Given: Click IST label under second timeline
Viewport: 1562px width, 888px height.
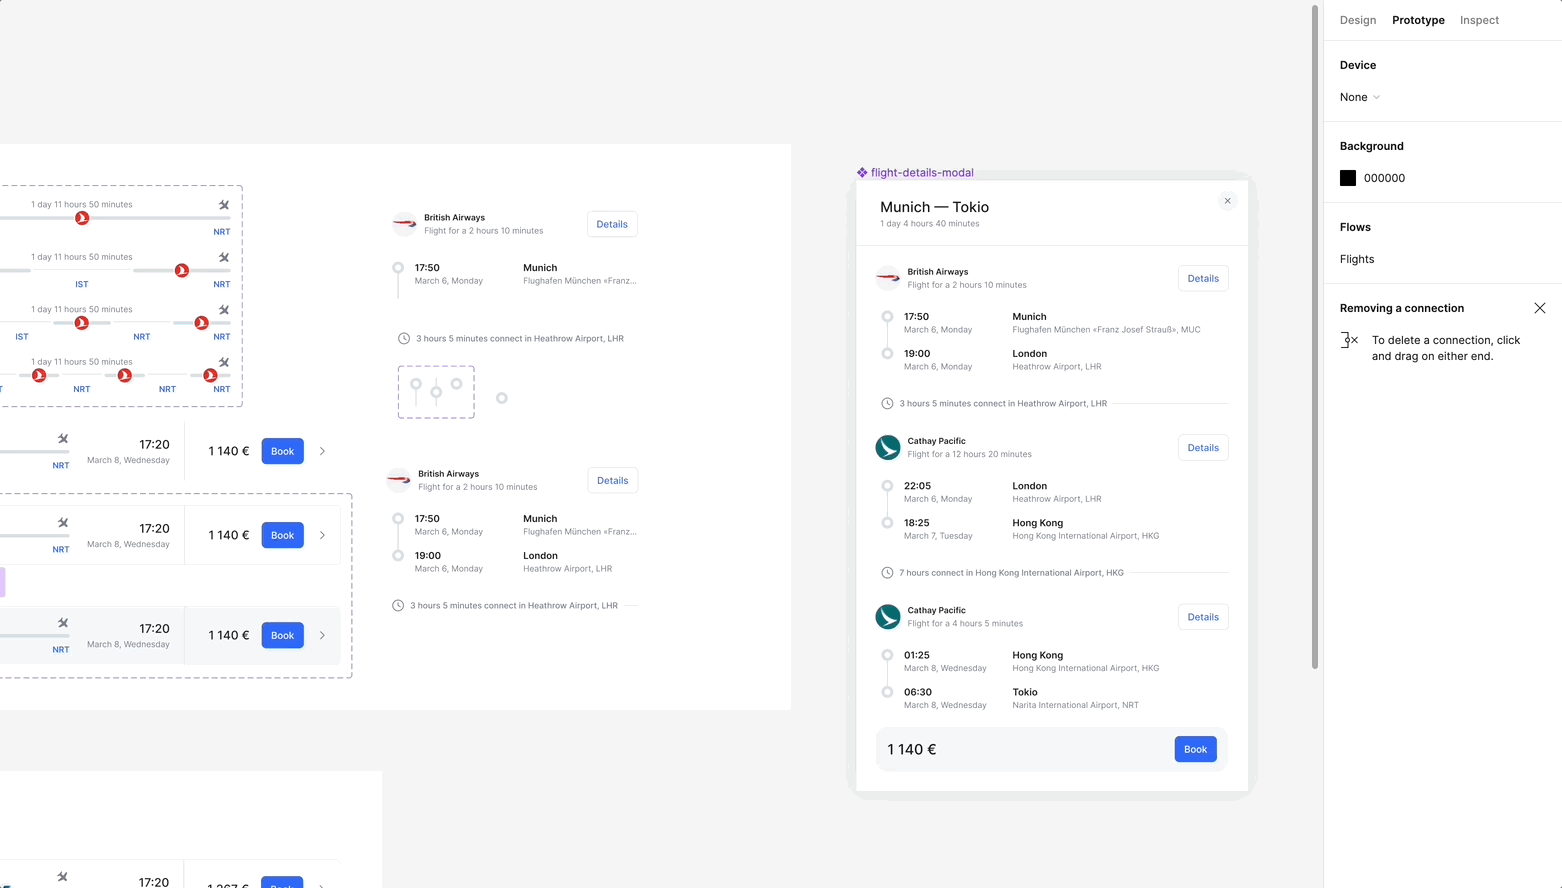Looking at the screenshot, I should 82,284.
